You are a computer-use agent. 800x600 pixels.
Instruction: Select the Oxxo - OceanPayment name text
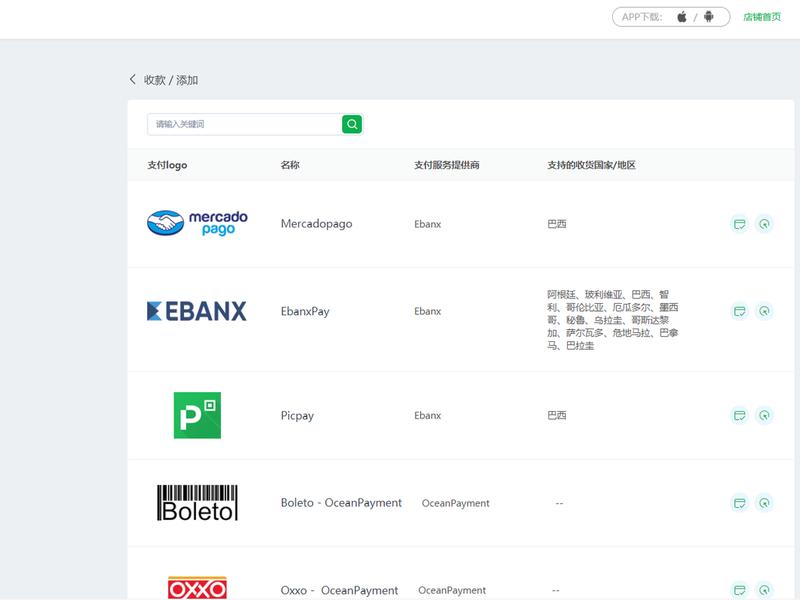339,590
